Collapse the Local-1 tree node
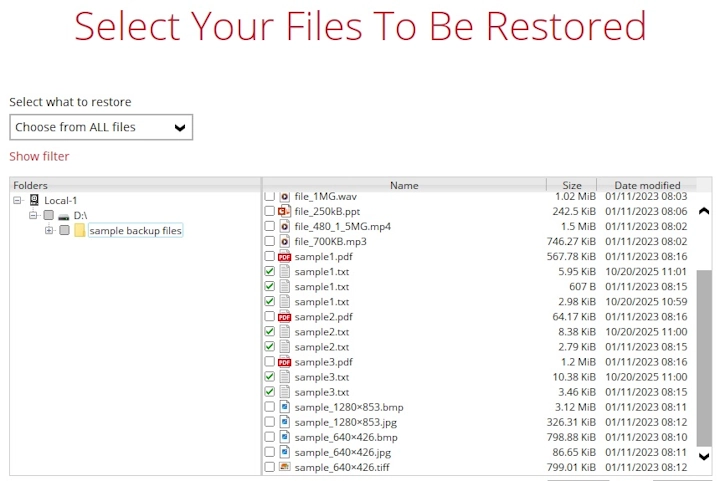720x481 pixels. pyautogui.click(x=17, y=200)
